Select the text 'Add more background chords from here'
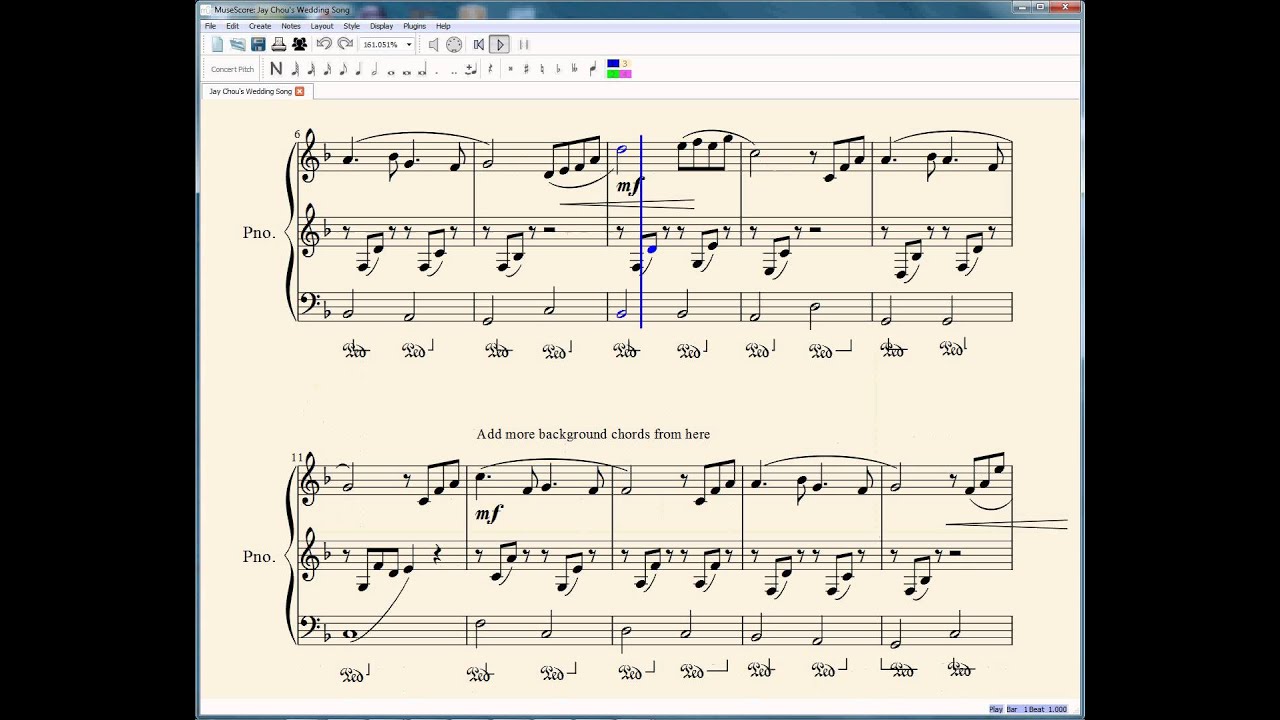The width and height of the screenshot is (1280, 720). (x=593, y=434)
